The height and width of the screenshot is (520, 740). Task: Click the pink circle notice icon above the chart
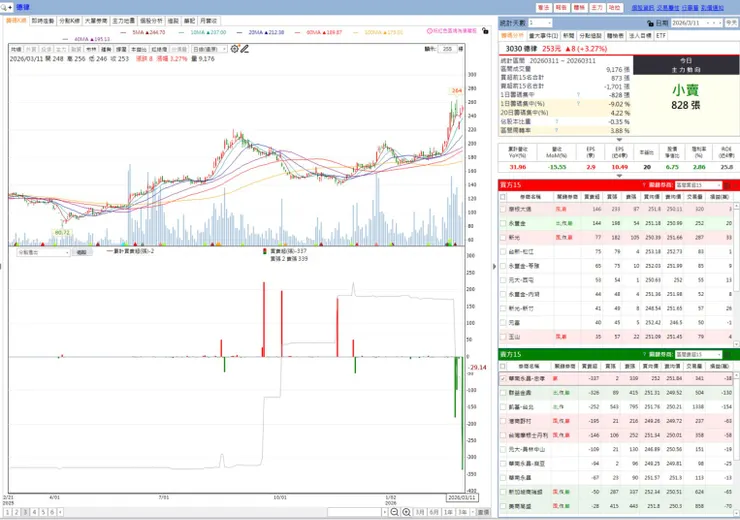click(x=429, y=31)
